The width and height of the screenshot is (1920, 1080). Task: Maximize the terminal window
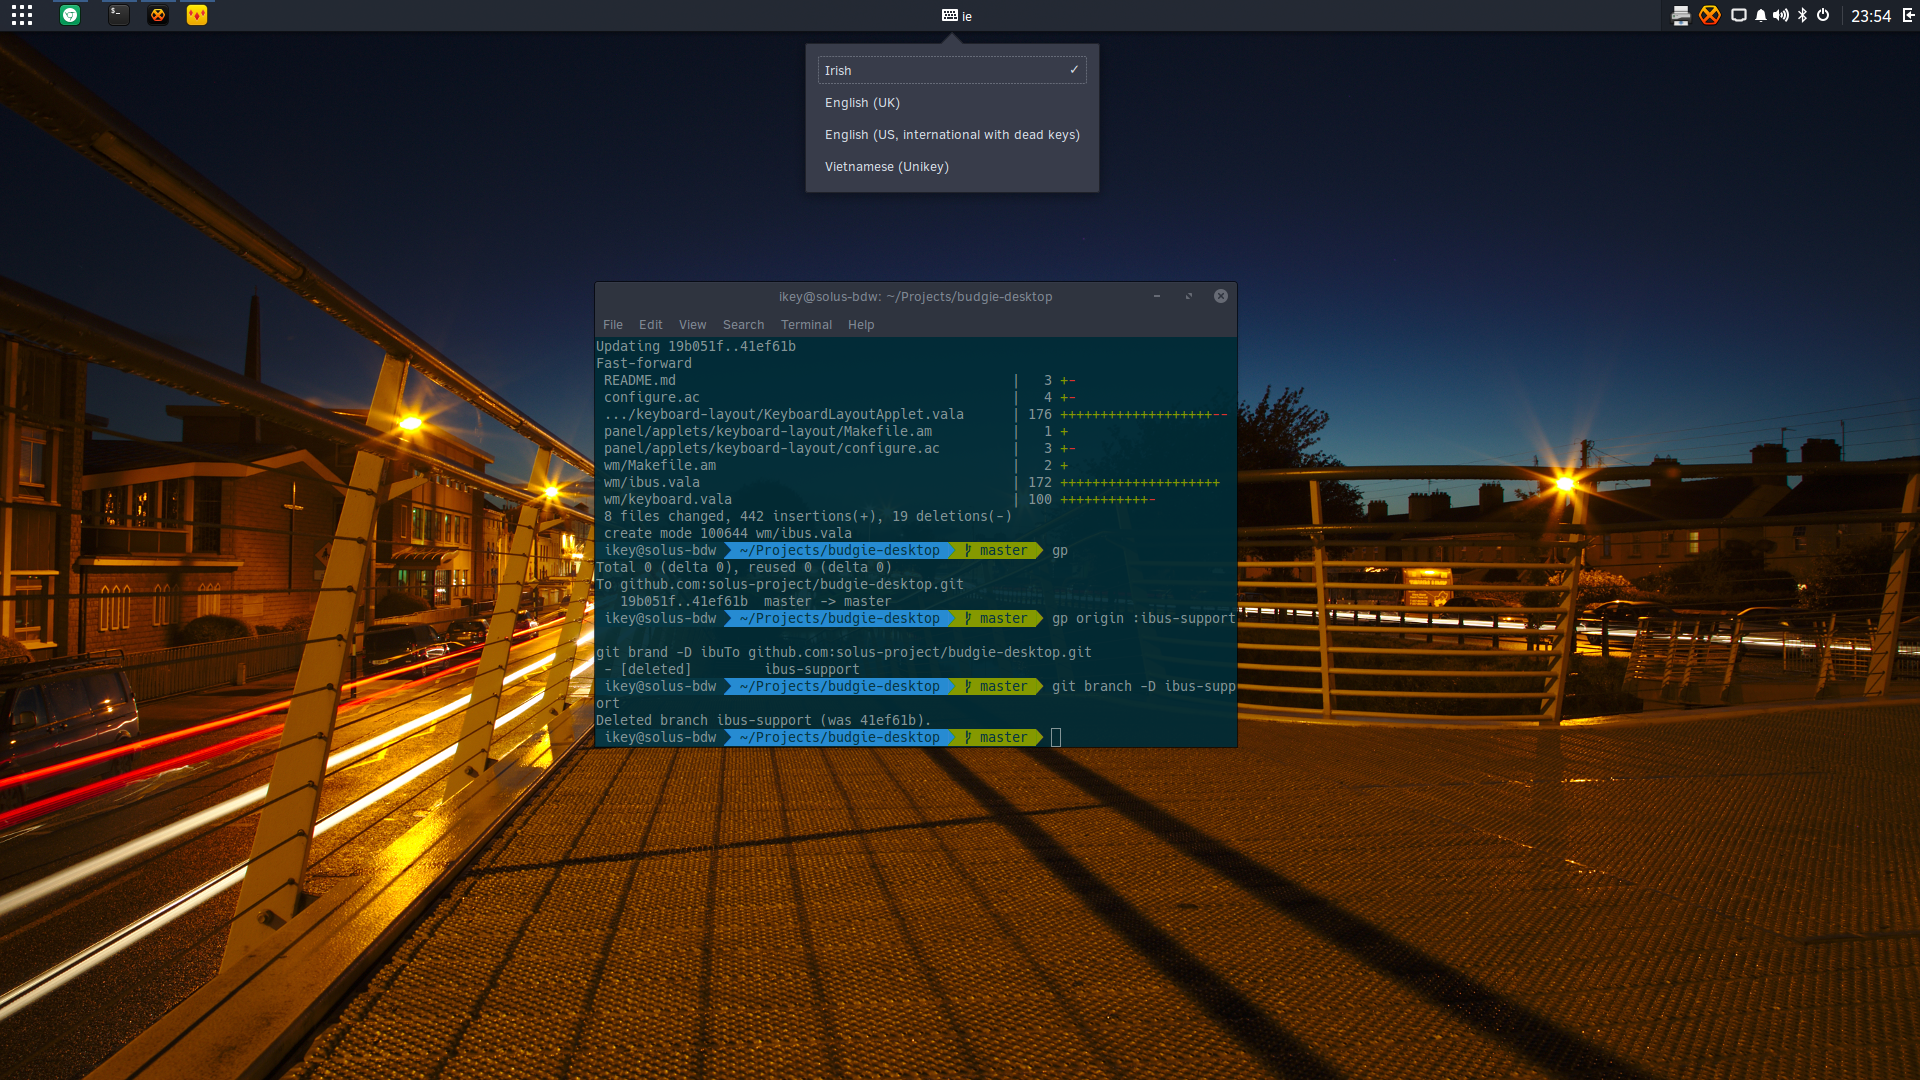pos(1189,296)
